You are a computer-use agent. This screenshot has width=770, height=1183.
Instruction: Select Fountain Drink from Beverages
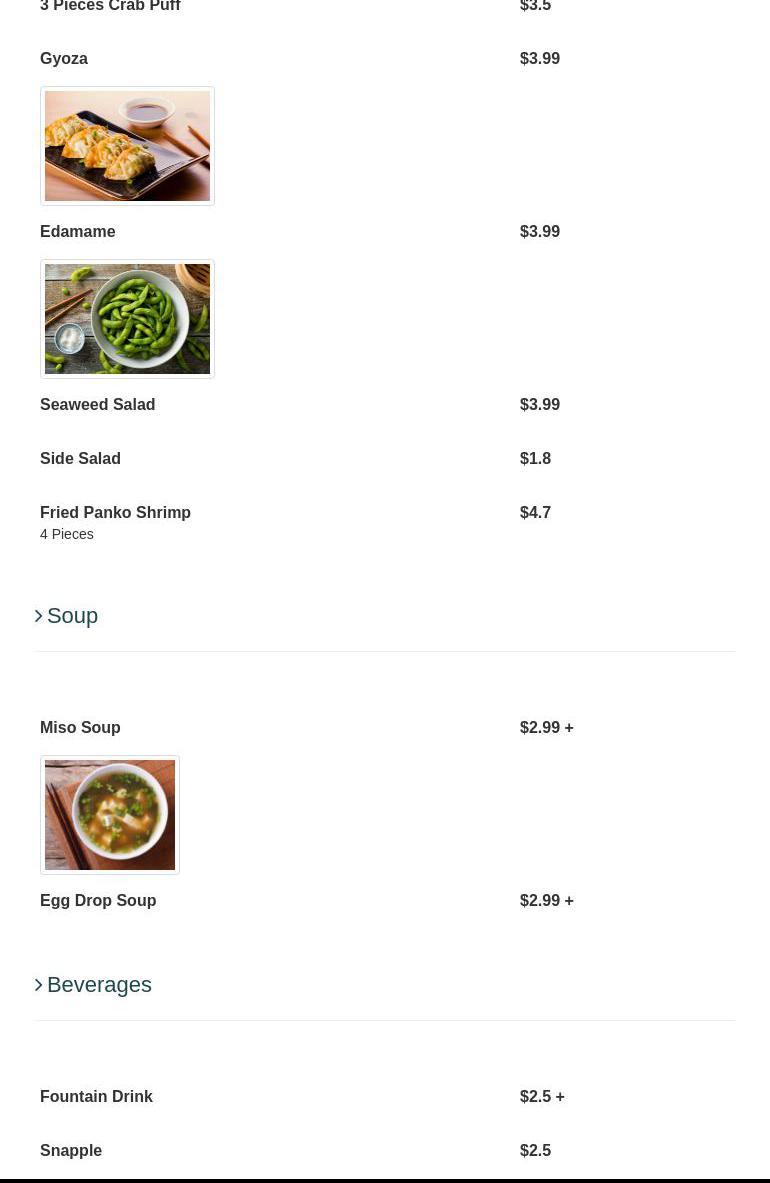point(96,1097)
